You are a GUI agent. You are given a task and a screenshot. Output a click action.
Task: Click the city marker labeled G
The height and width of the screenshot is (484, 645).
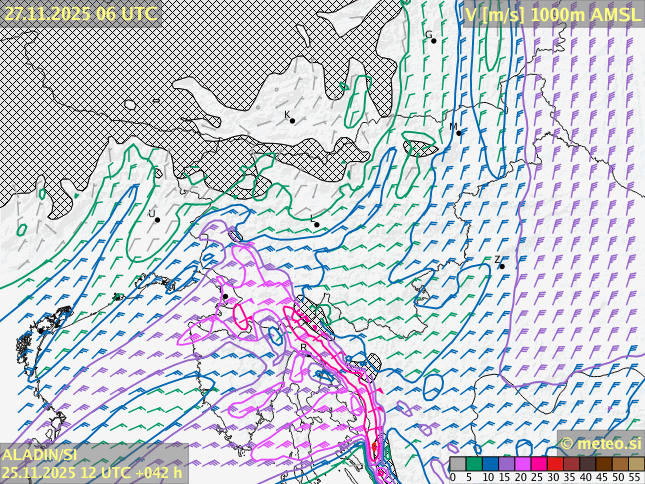(433, 40)
